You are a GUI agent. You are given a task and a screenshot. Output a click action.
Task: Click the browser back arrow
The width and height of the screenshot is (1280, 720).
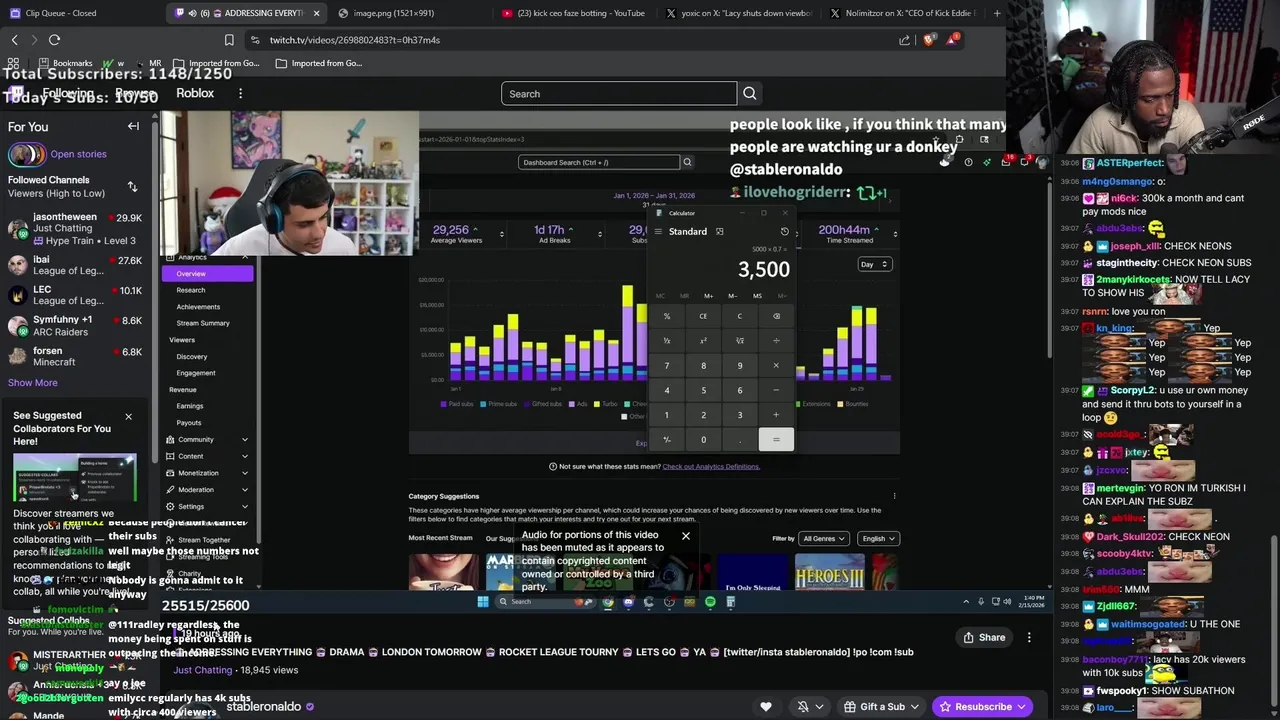pos(14,40)
